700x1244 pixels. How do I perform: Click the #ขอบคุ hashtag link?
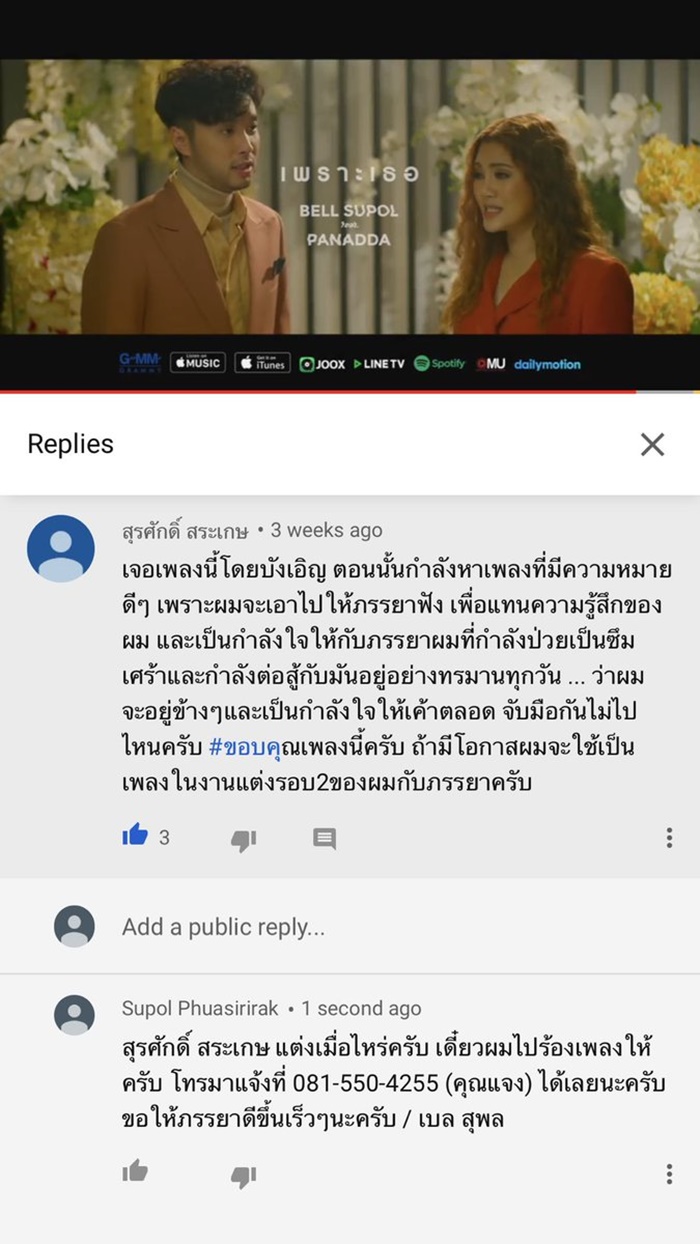point(244,747)
